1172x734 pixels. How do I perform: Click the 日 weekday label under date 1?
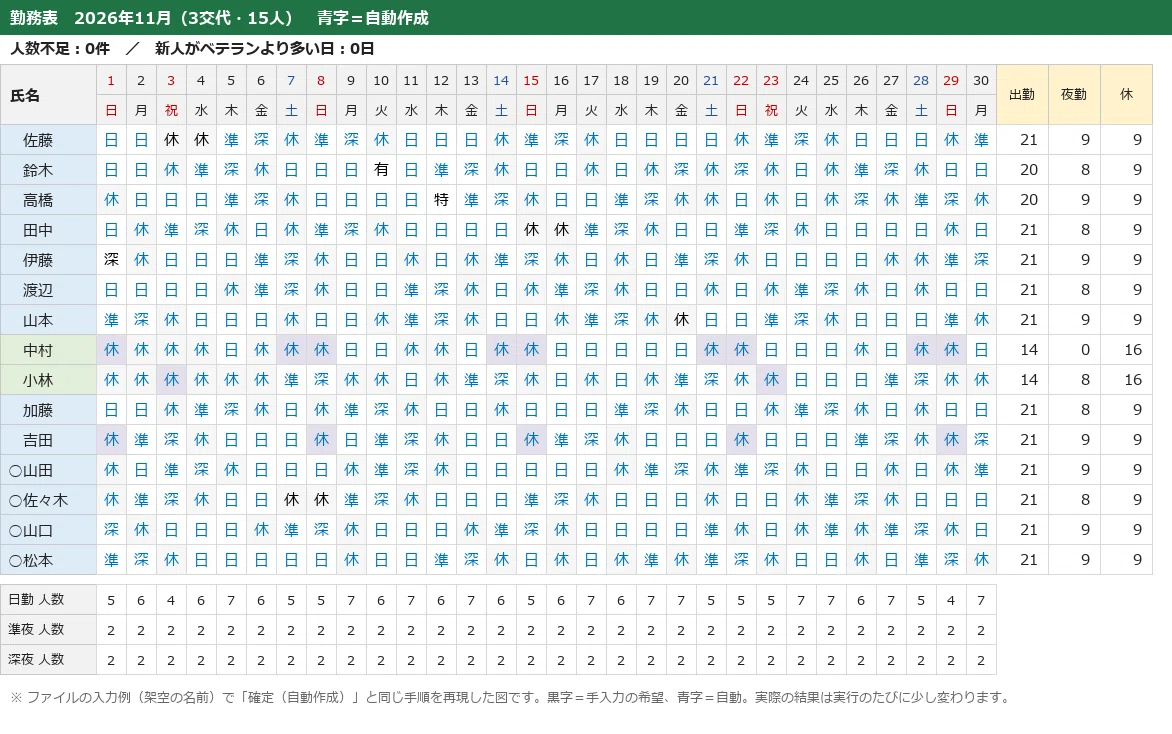(x=111, y=110)
